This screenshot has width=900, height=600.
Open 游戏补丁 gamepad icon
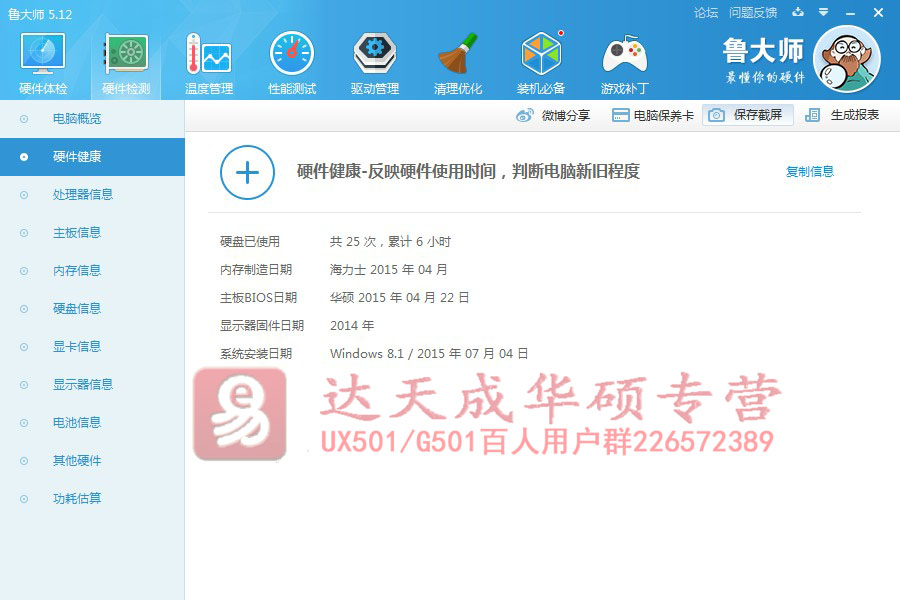[x=624, y=55]
